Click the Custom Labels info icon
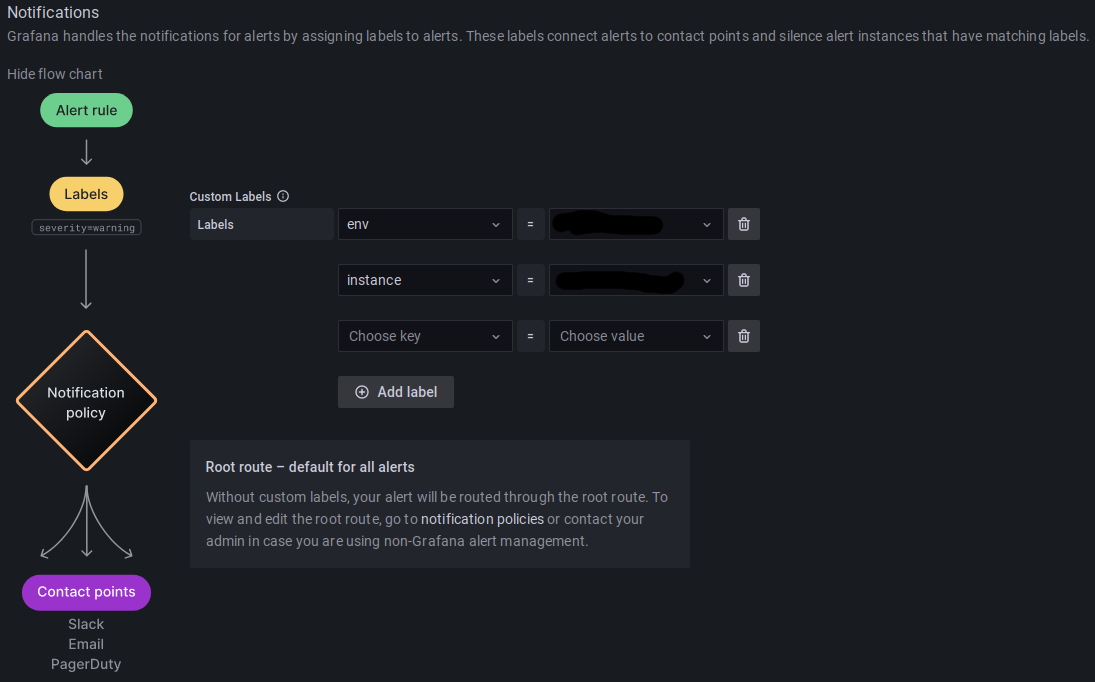Screen dimensions: 1095x682 tap(283, 196)
